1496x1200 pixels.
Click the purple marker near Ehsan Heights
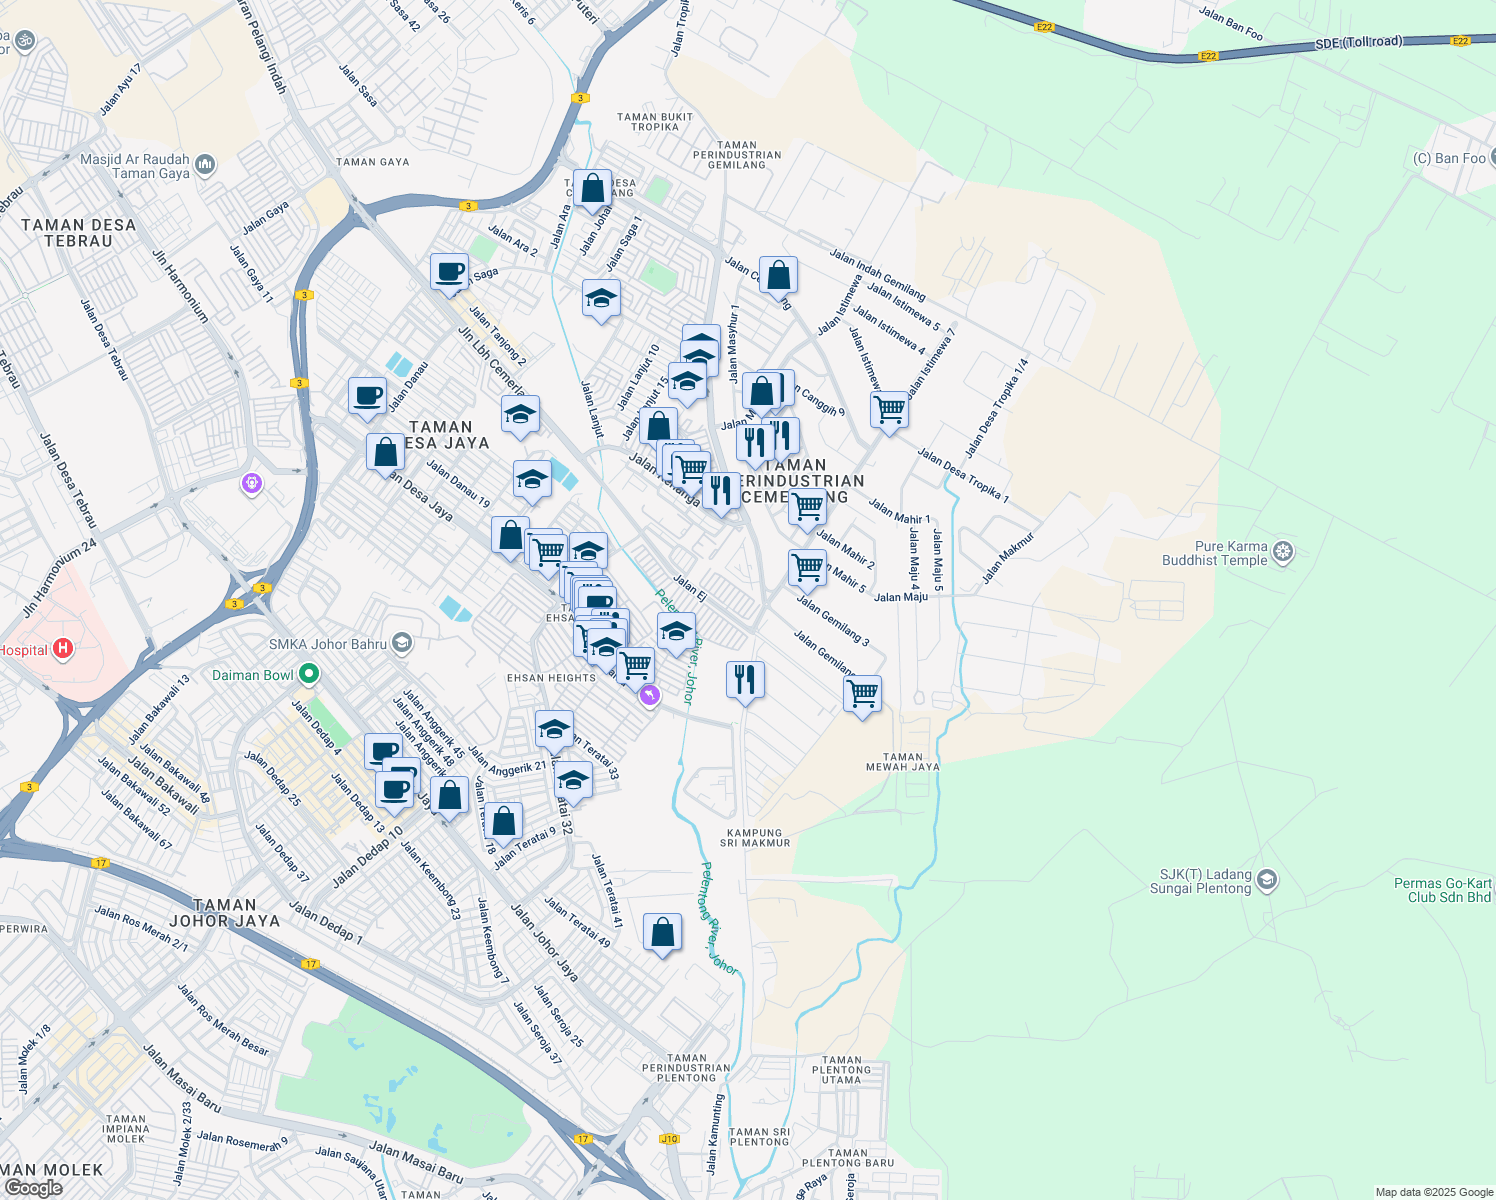[650, 695]
